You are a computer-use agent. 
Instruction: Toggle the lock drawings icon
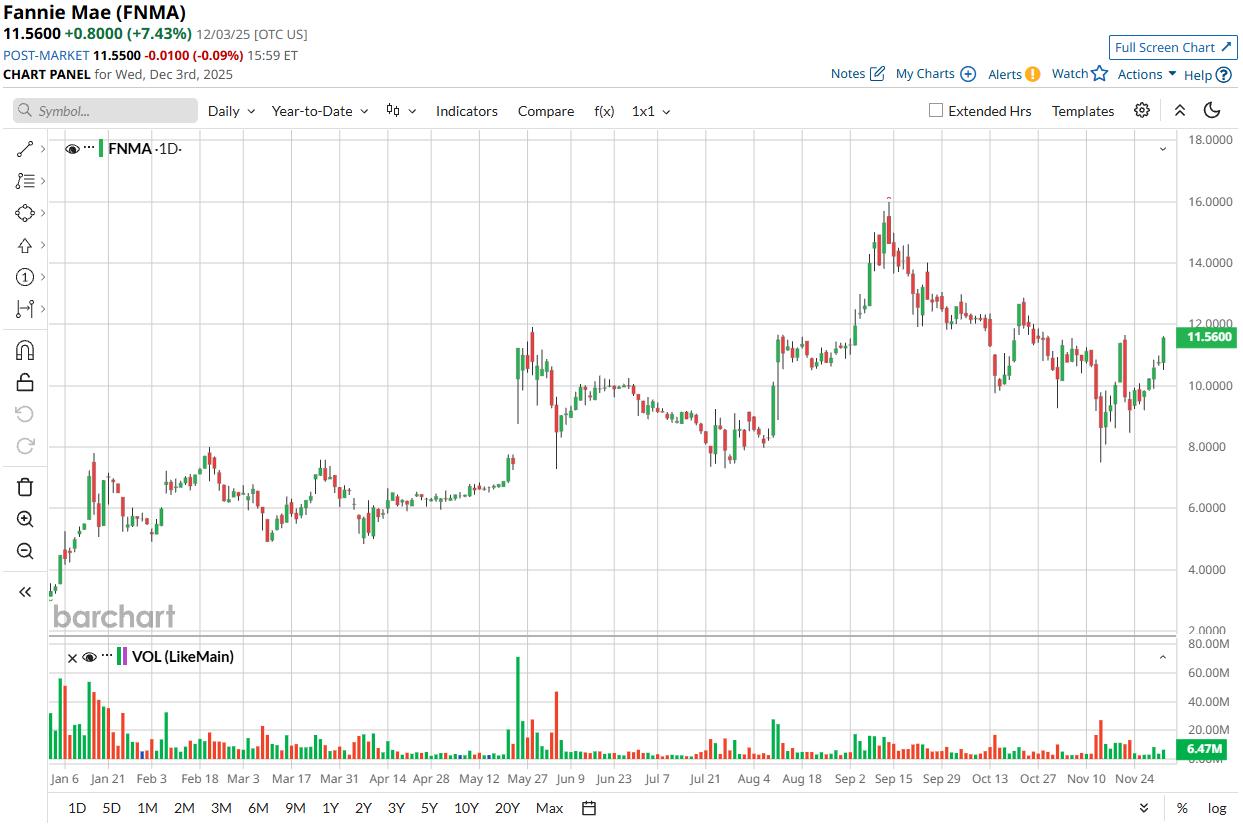tap(25, 382)
